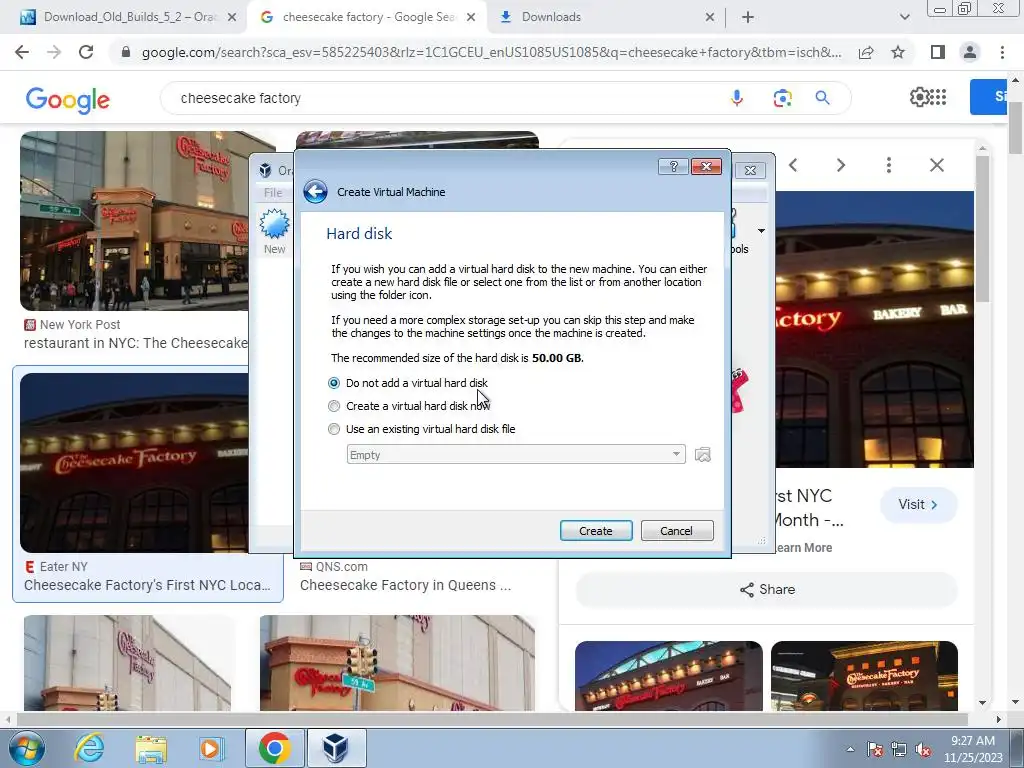Close the Google image preview panel

click(936, 165)
